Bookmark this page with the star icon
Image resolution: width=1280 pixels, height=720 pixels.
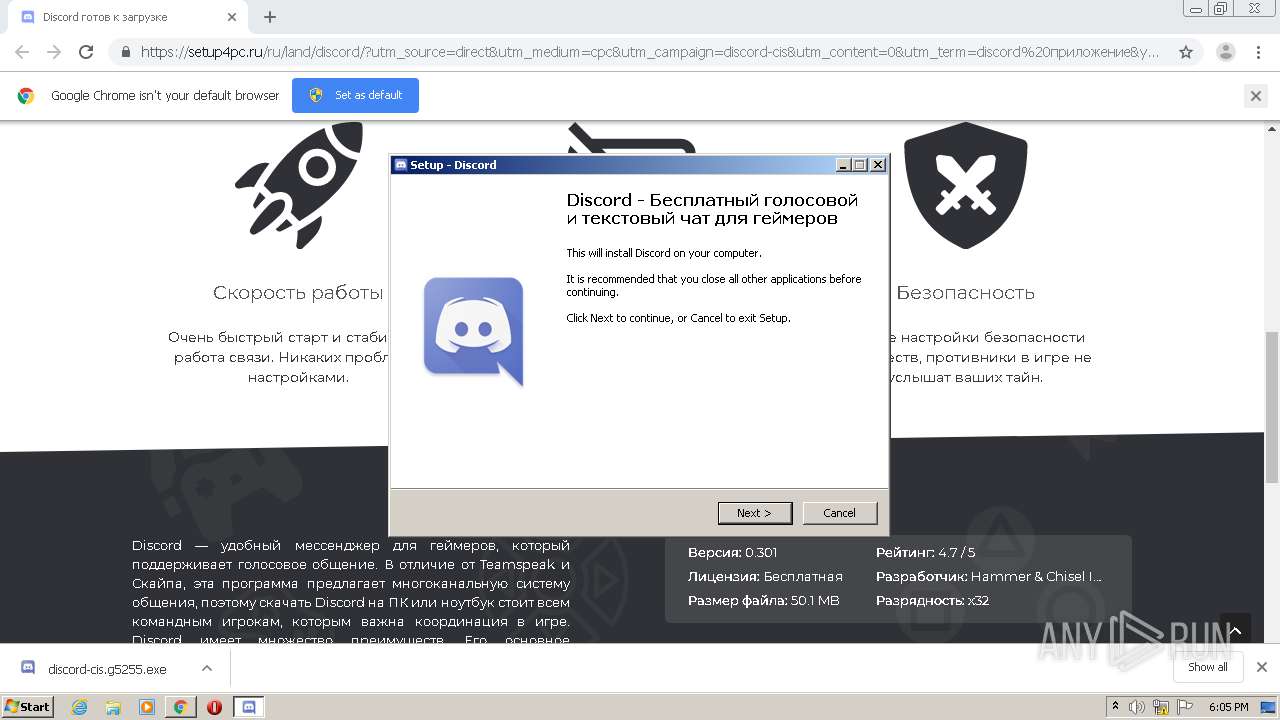[x=1186, y=52]
